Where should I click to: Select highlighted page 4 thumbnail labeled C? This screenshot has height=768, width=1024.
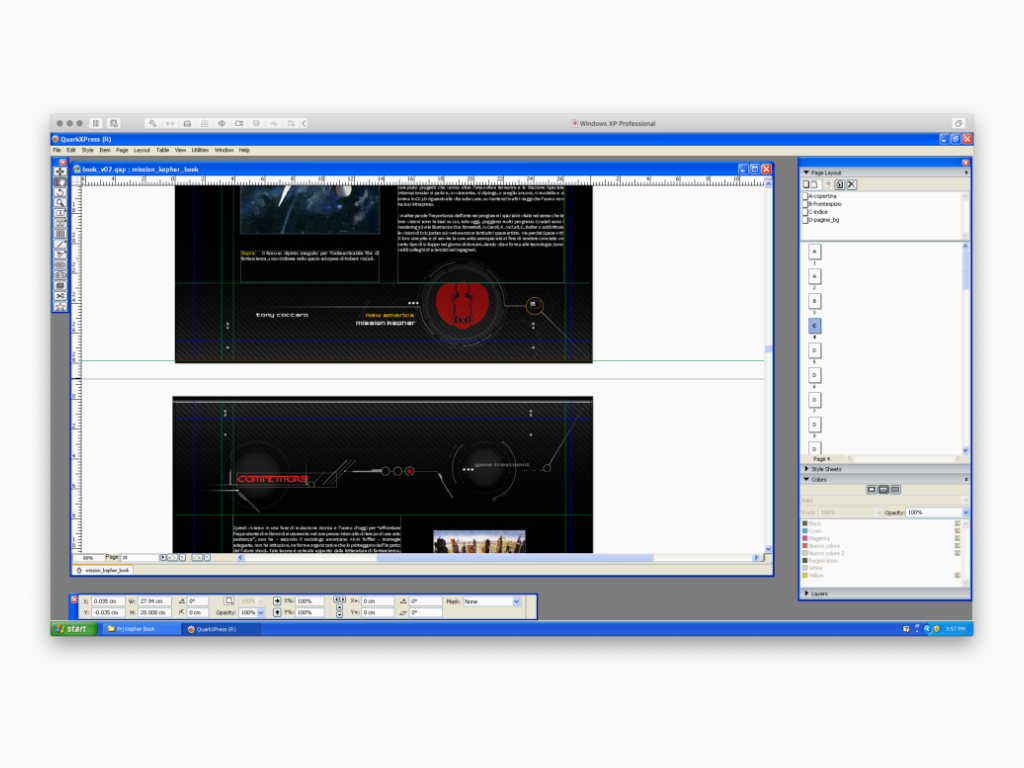814,326
